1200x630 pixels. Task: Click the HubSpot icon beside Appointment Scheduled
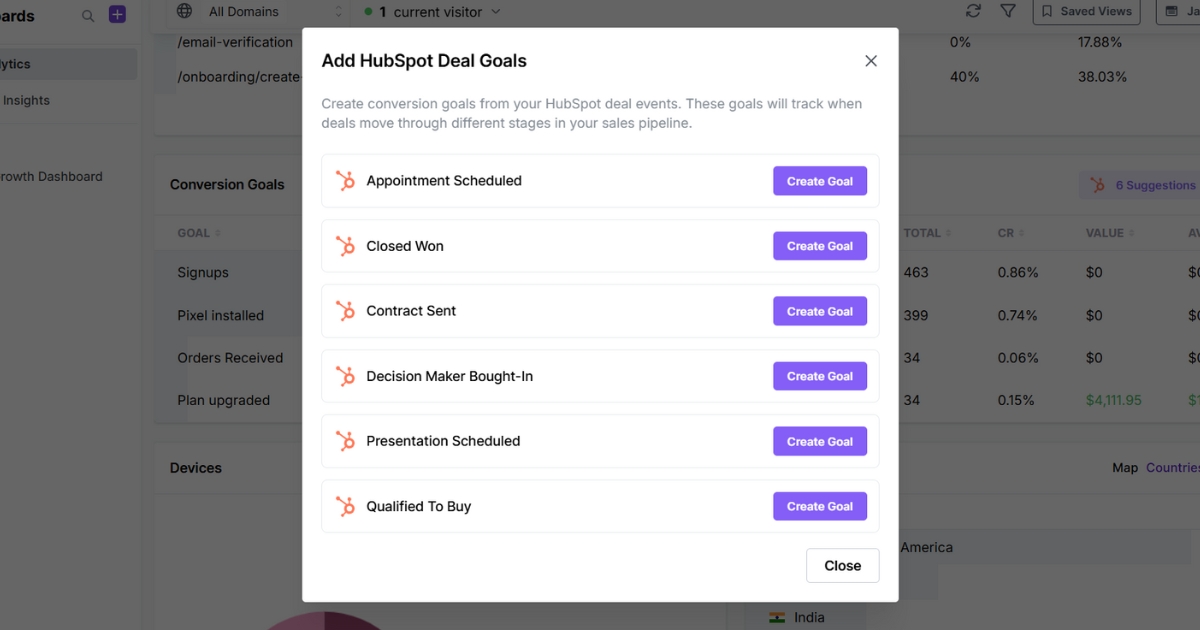tap(345, 181)
